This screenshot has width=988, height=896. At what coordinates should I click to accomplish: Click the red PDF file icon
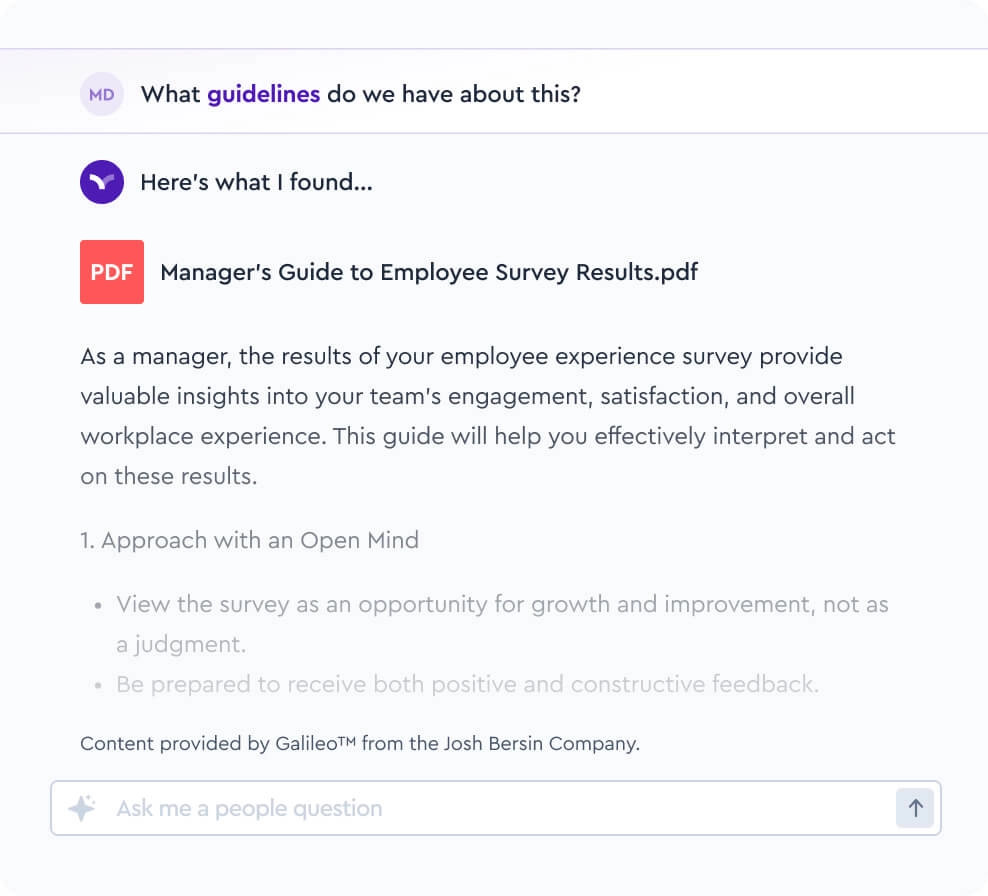coord(112,272)
